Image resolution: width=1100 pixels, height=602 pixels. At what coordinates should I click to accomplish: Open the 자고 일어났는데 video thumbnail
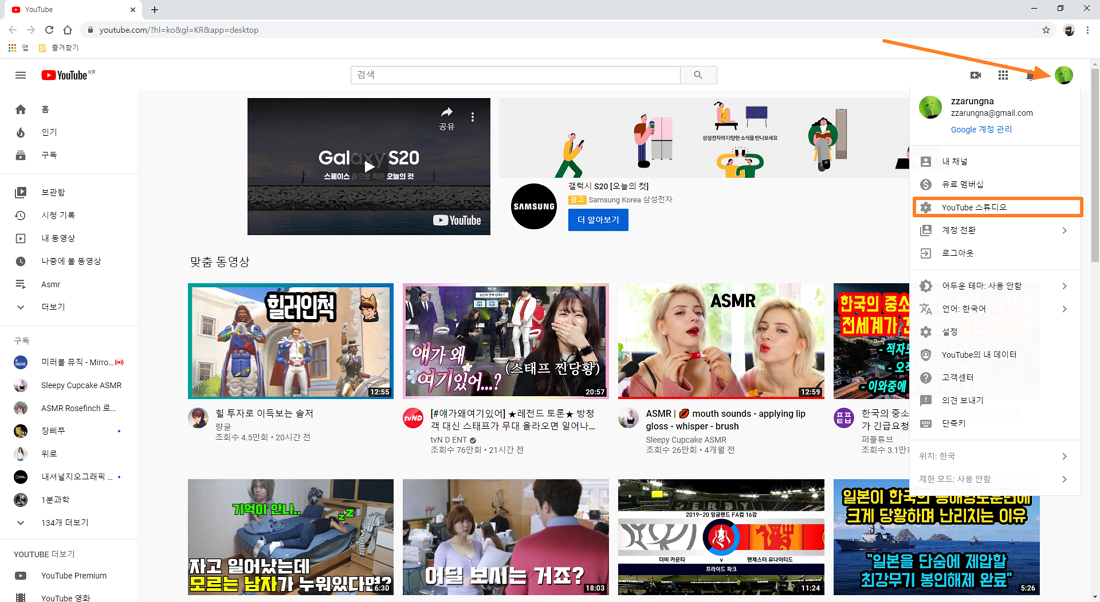pyautogui.click(x=290, y=537)
